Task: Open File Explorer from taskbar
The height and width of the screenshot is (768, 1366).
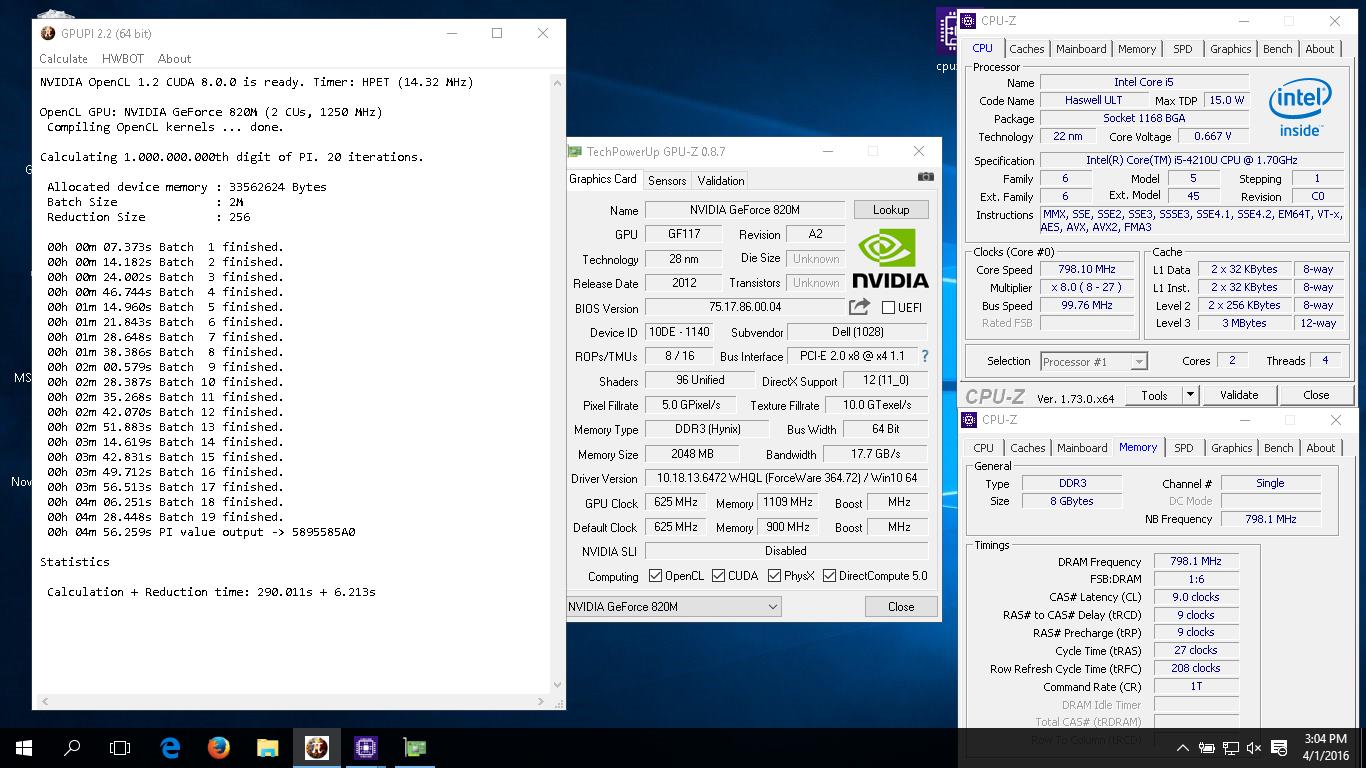Action: tap(267, 748)
